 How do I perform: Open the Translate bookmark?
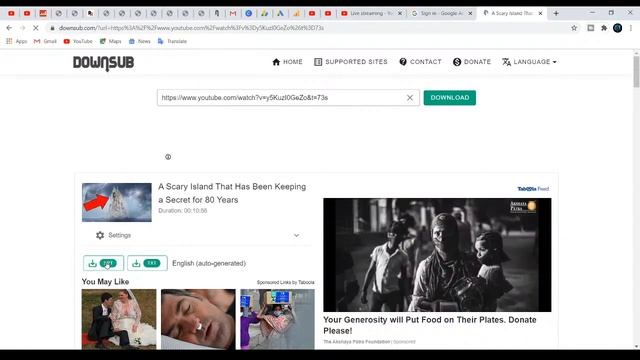pos(172,41)
